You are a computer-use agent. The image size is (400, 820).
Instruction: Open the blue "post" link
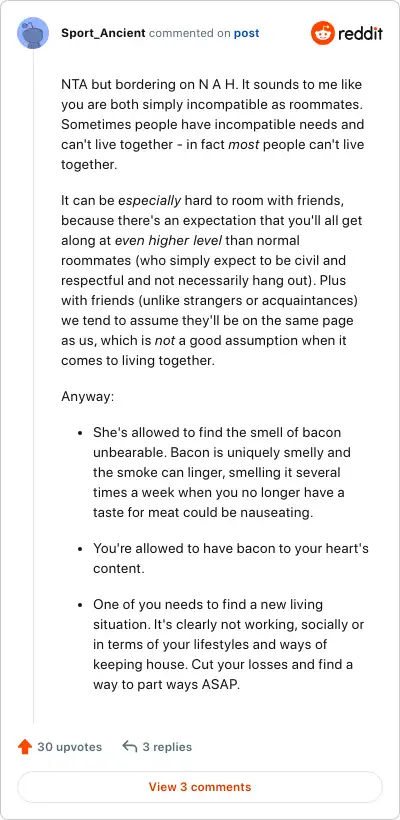coord(246,33)
